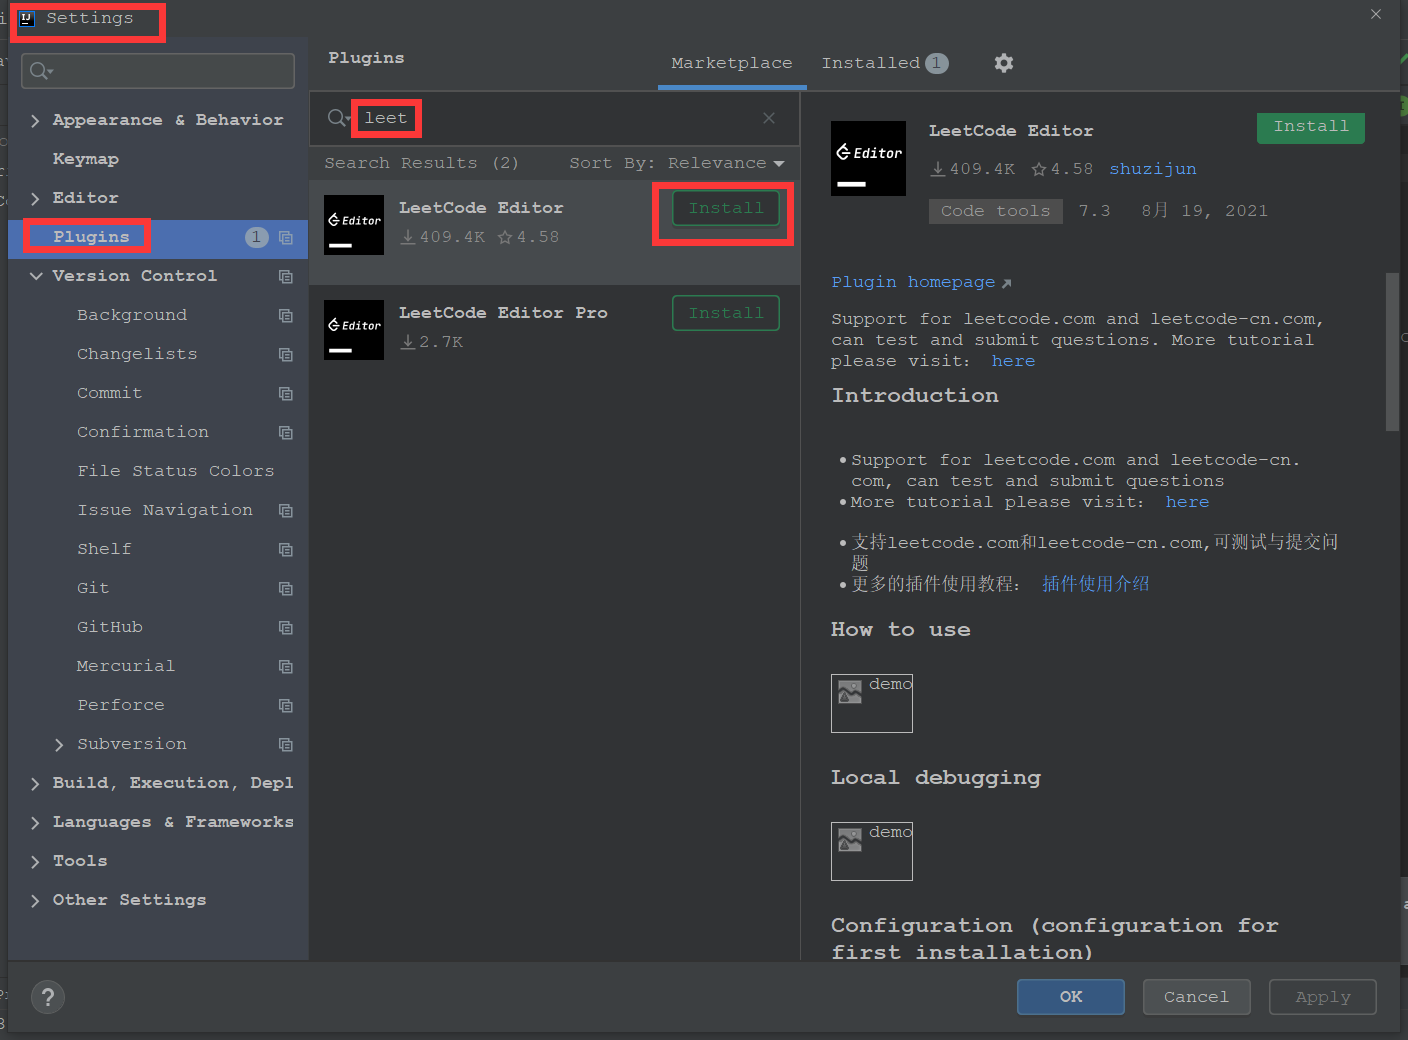Select Keymap in settings tree
The width and height of the screenshot is (1408, 1040).
86,159
